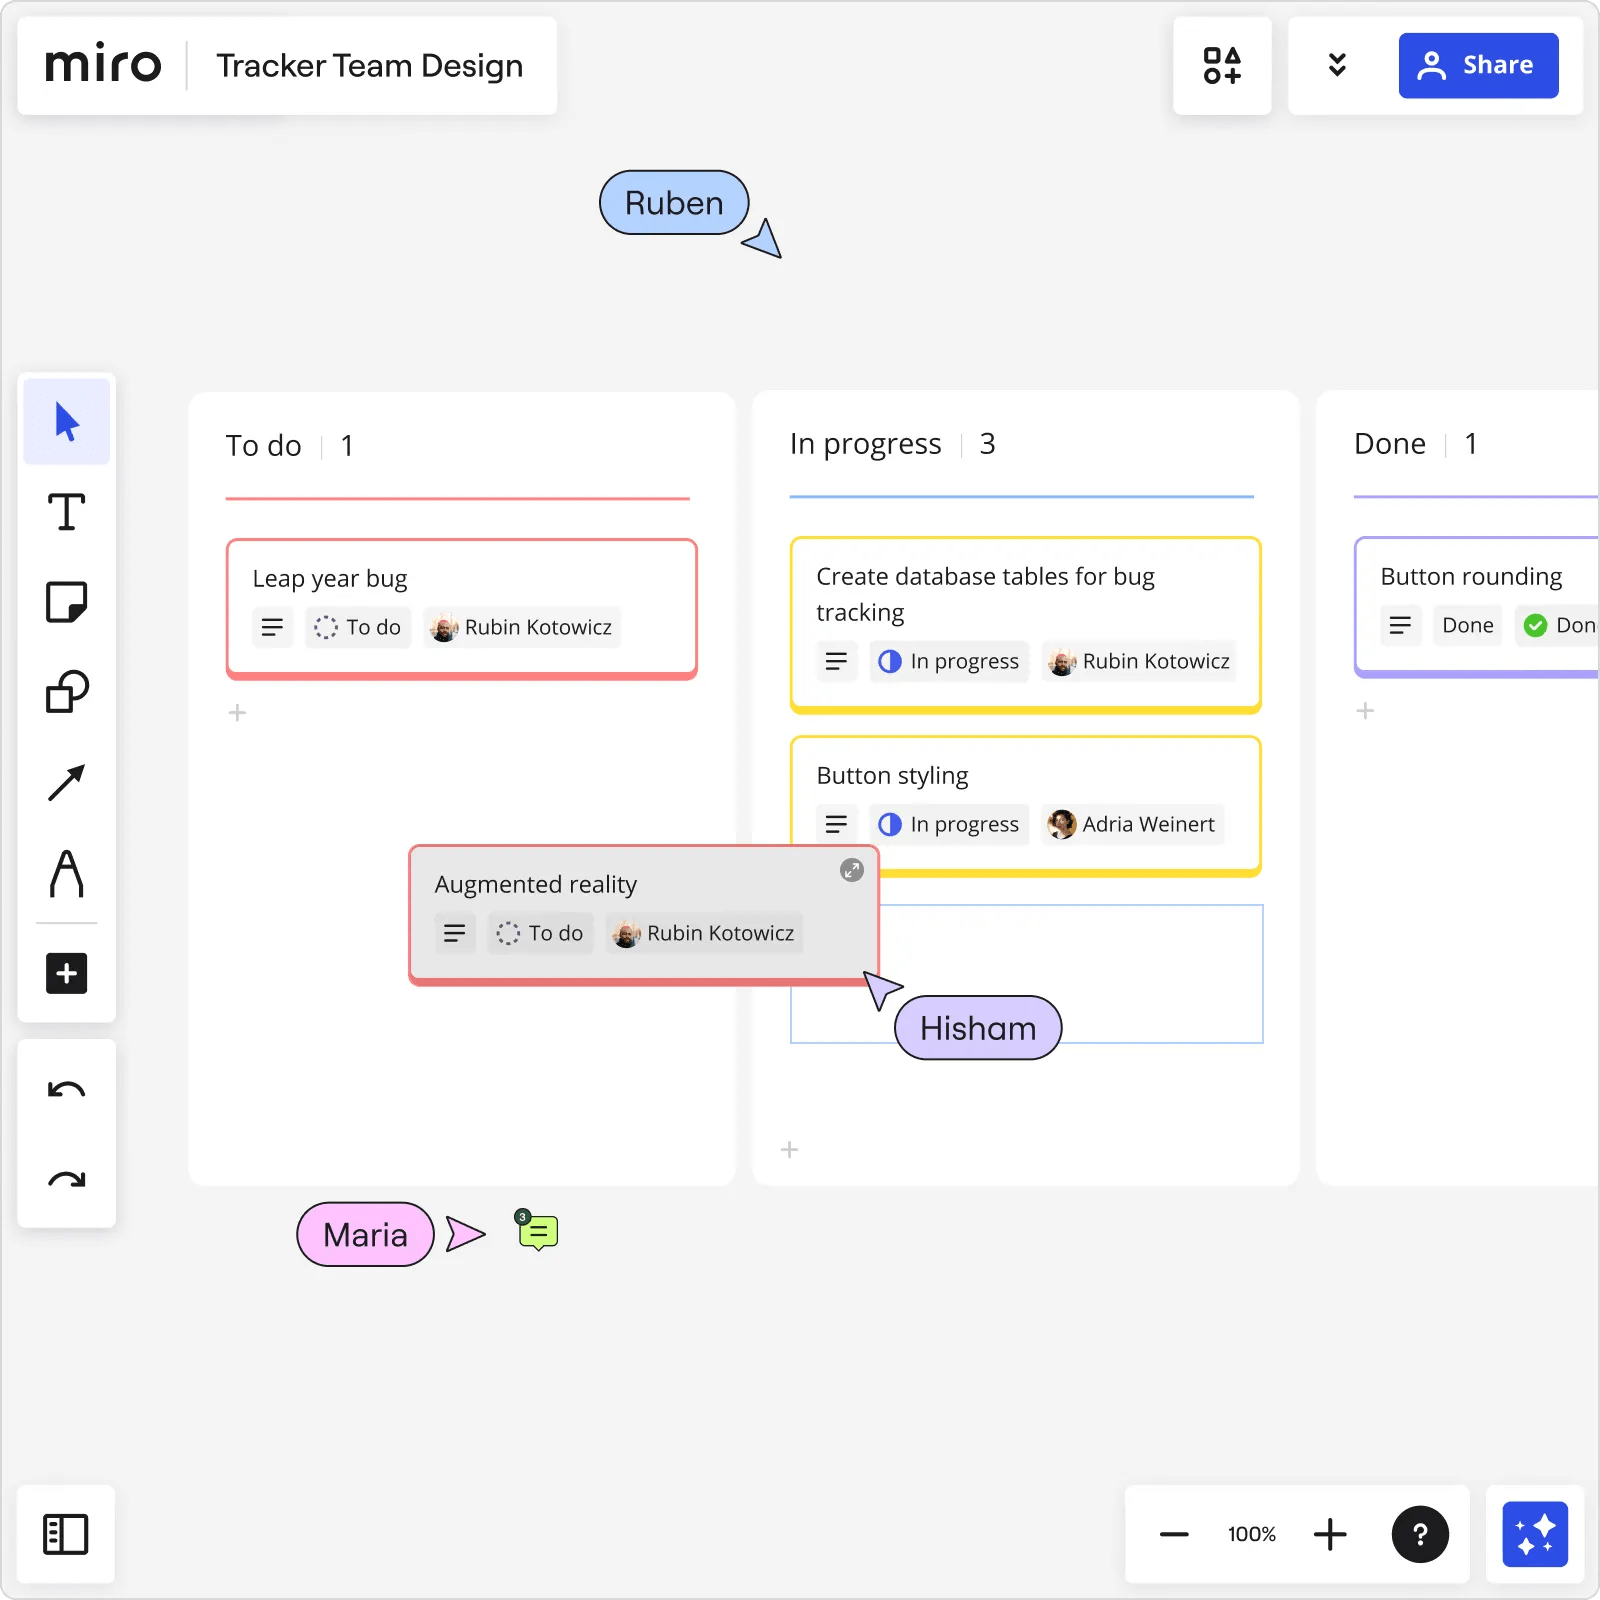Redo the last action
1600x1600 pixels.
(66, 1180)
